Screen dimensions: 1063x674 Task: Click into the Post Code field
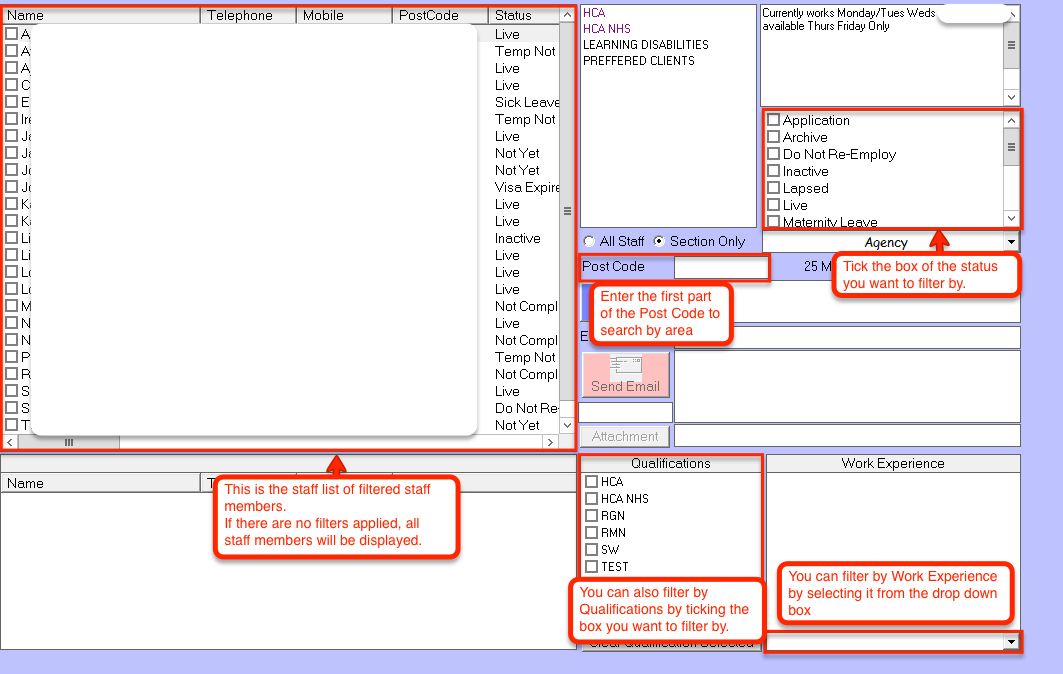click(x=720, y=267)
